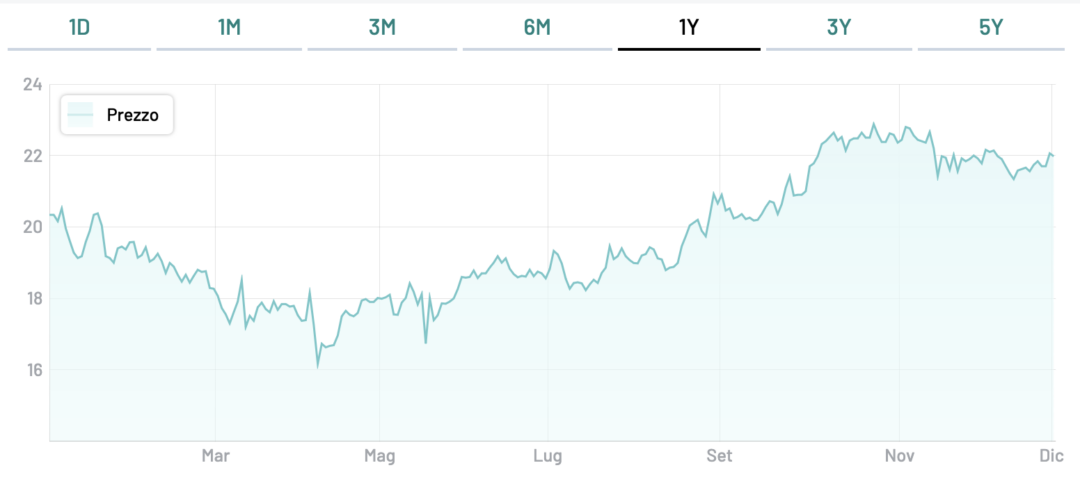This screenshot has width=1080, height=495.
Task: Click the Prezzo legend color swatch
Action: (x=80, y=116)
